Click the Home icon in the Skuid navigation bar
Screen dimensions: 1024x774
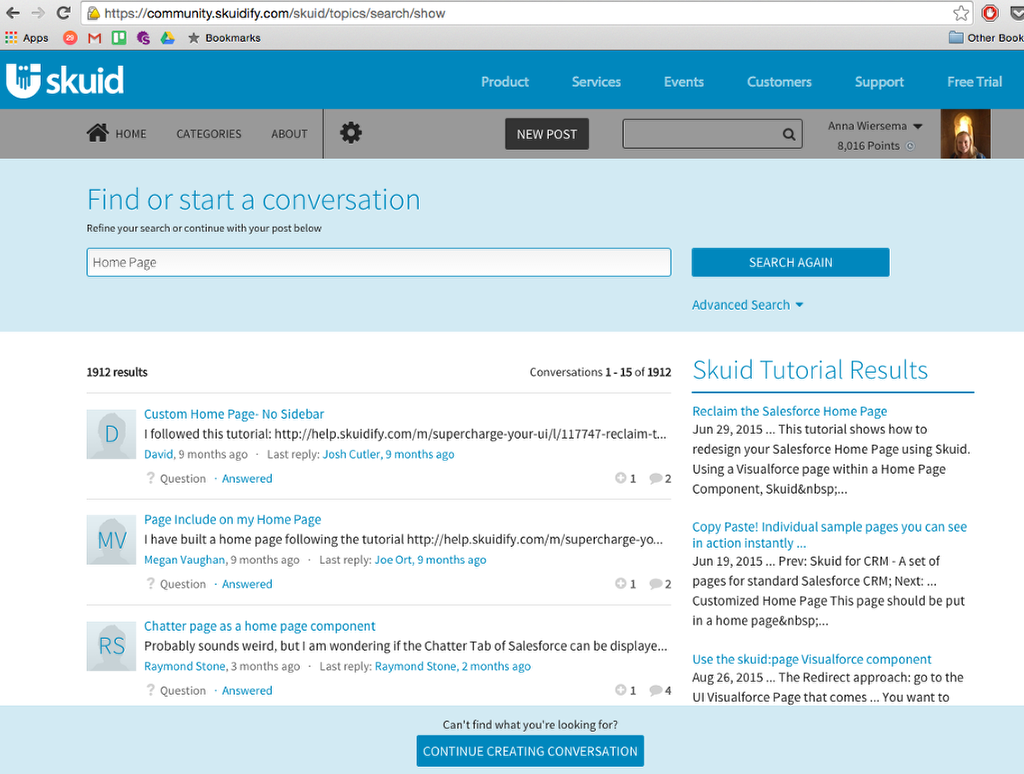coord(97,132)
